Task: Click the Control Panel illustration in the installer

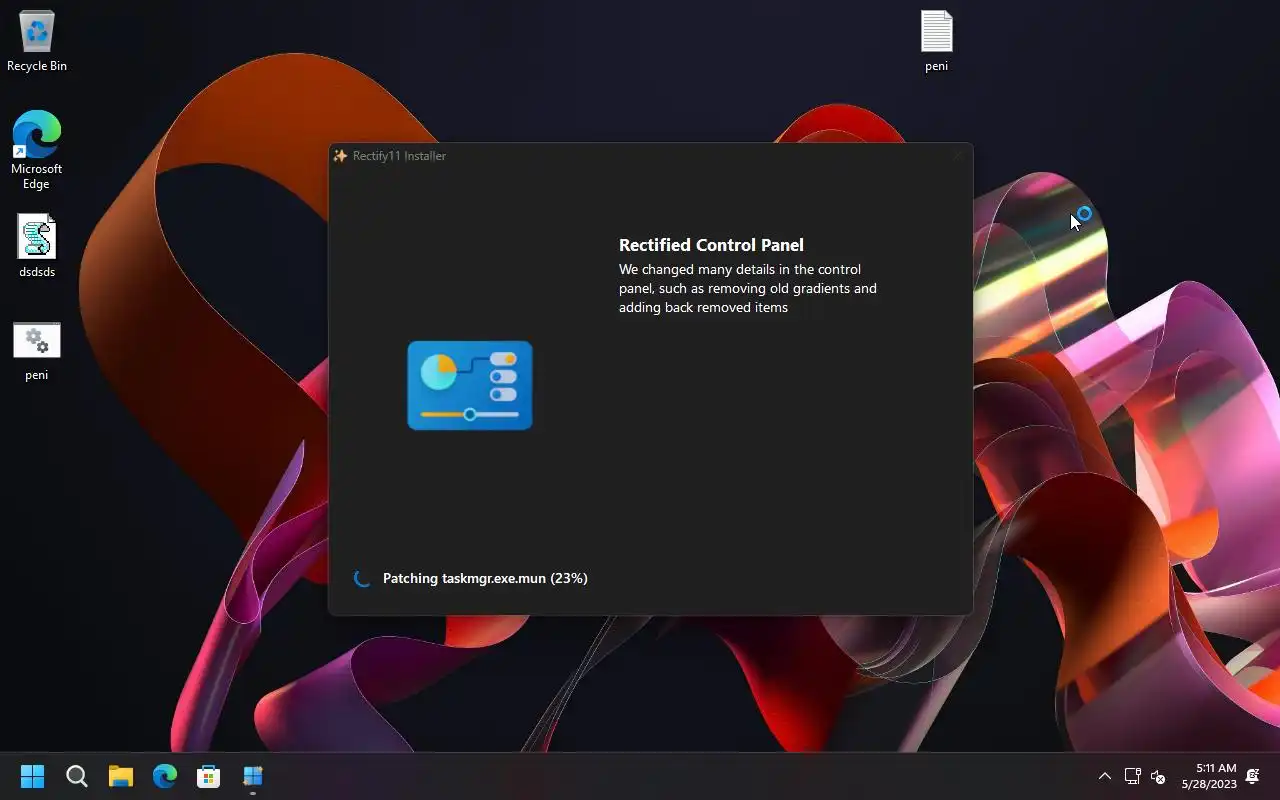Action: [470, 386]
